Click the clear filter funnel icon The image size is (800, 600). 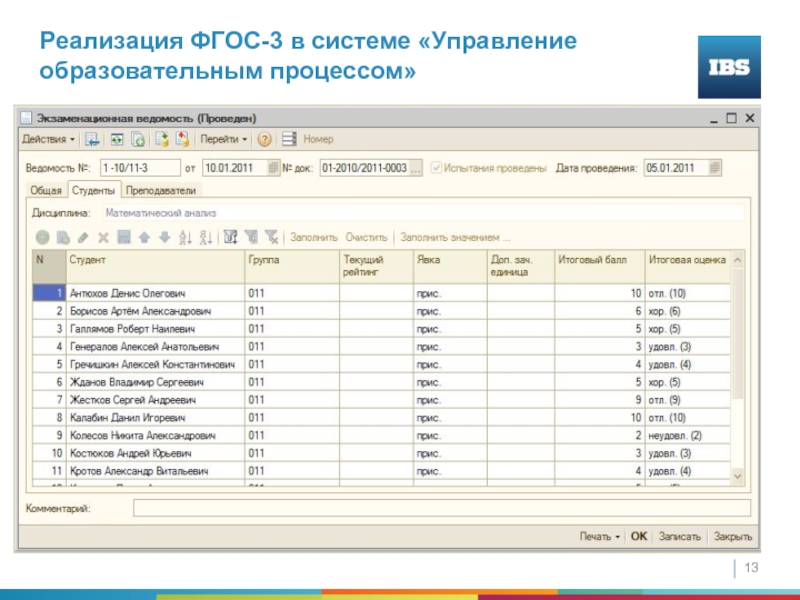(271, 238)
